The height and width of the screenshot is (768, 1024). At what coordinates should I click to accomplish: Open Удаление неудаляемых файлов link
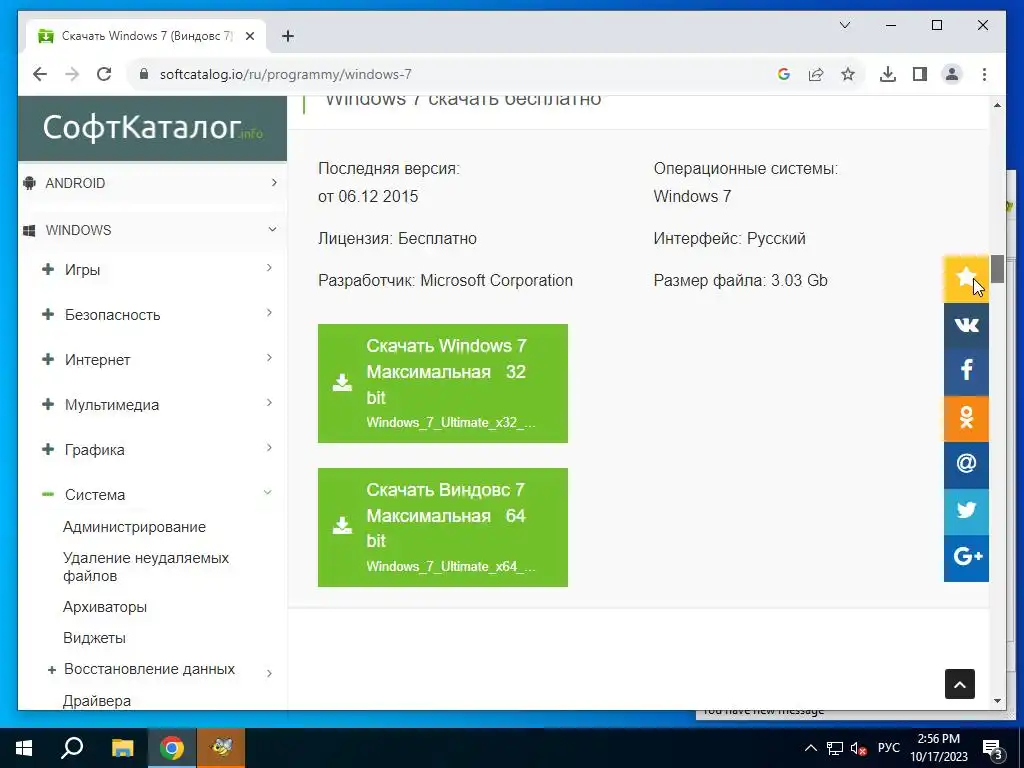point(146,567)
